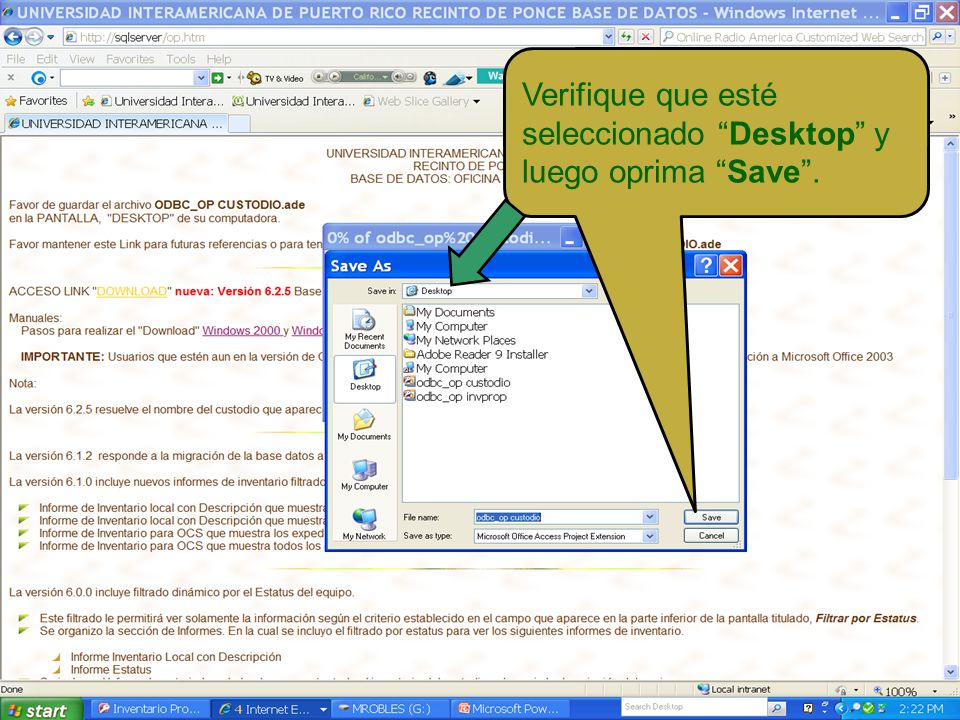This screenshot has width=960, height=720.
Task: Expand the Save in Desktop dropdown
Action: pyautogui.click(x=589, y=291)
